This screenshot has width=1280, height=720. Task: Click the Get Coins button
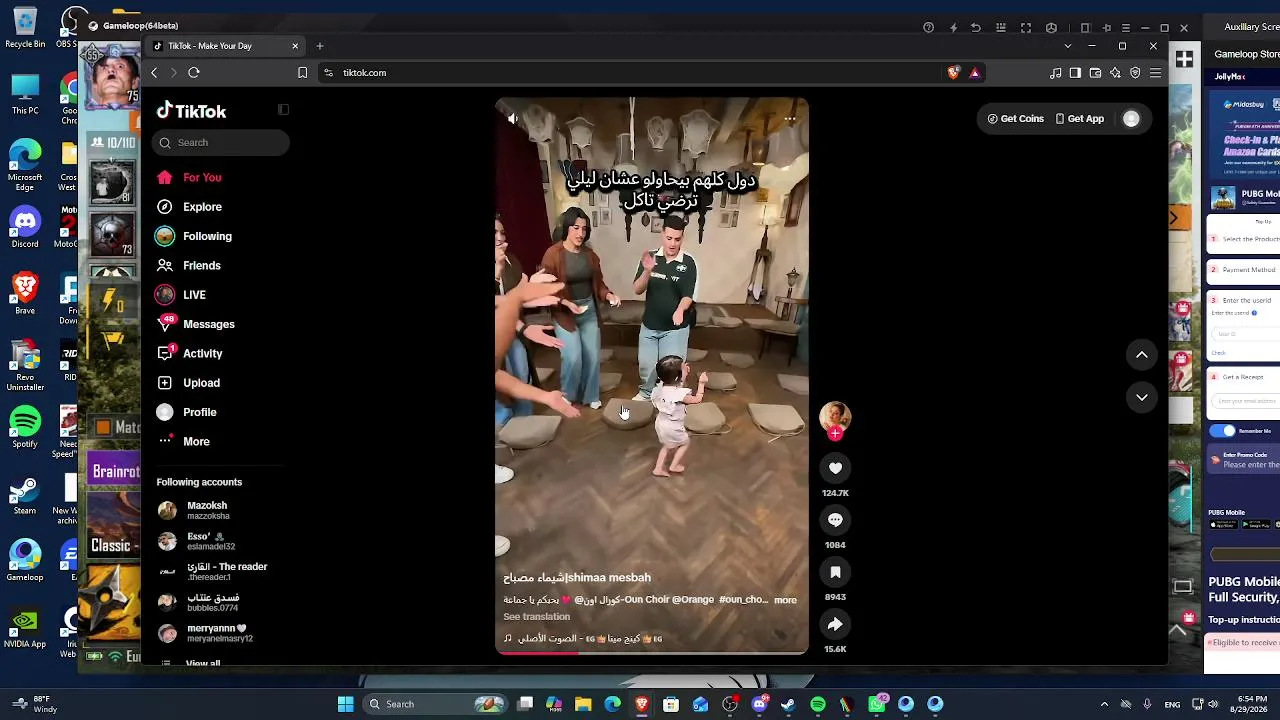[x=1015, y=119]
